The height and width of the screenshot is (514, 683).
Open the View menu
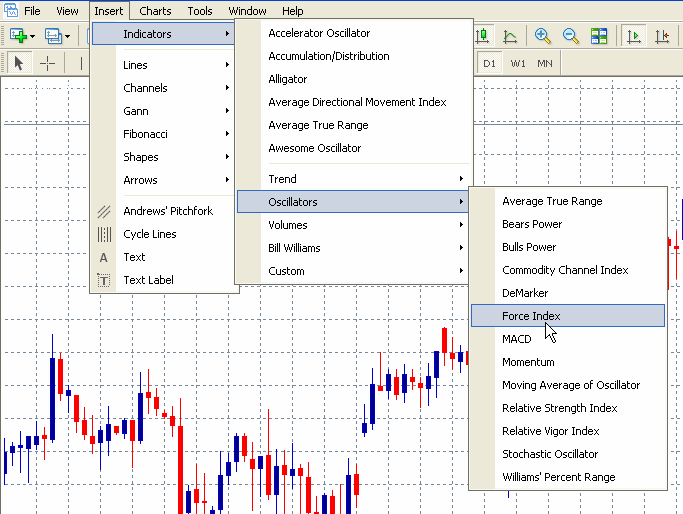(x=67, y=10)
